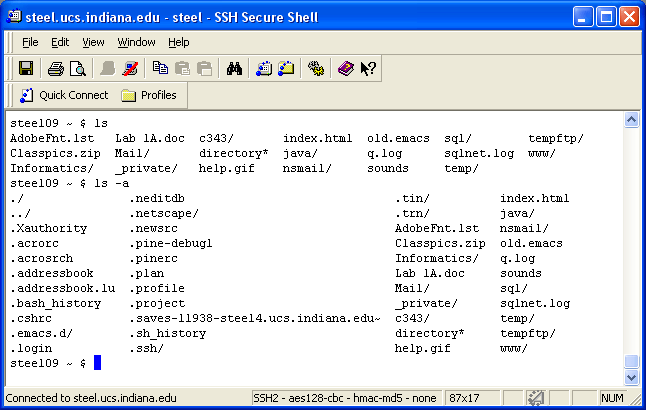Viewport: 646px width, 410px height.
Task: Click '.acrosrch' file name
Action: point(42,258)
